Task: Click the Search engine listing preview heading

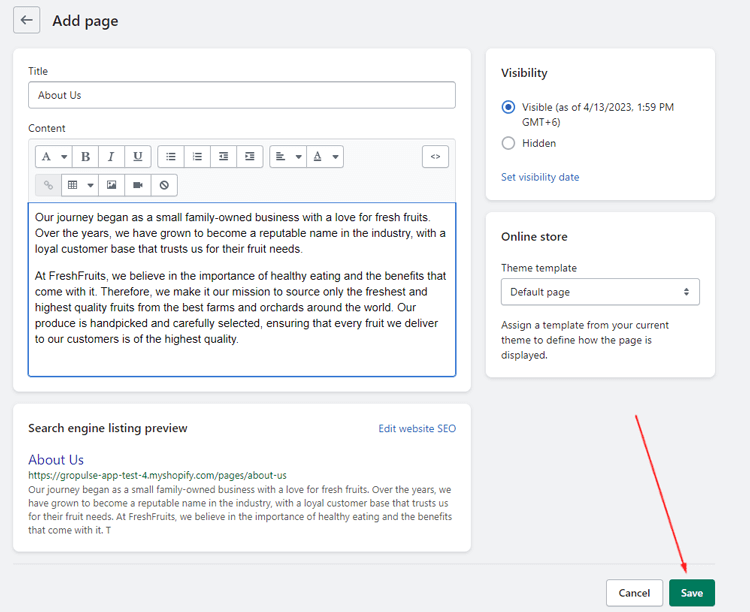Action: (x=108, y=428)
